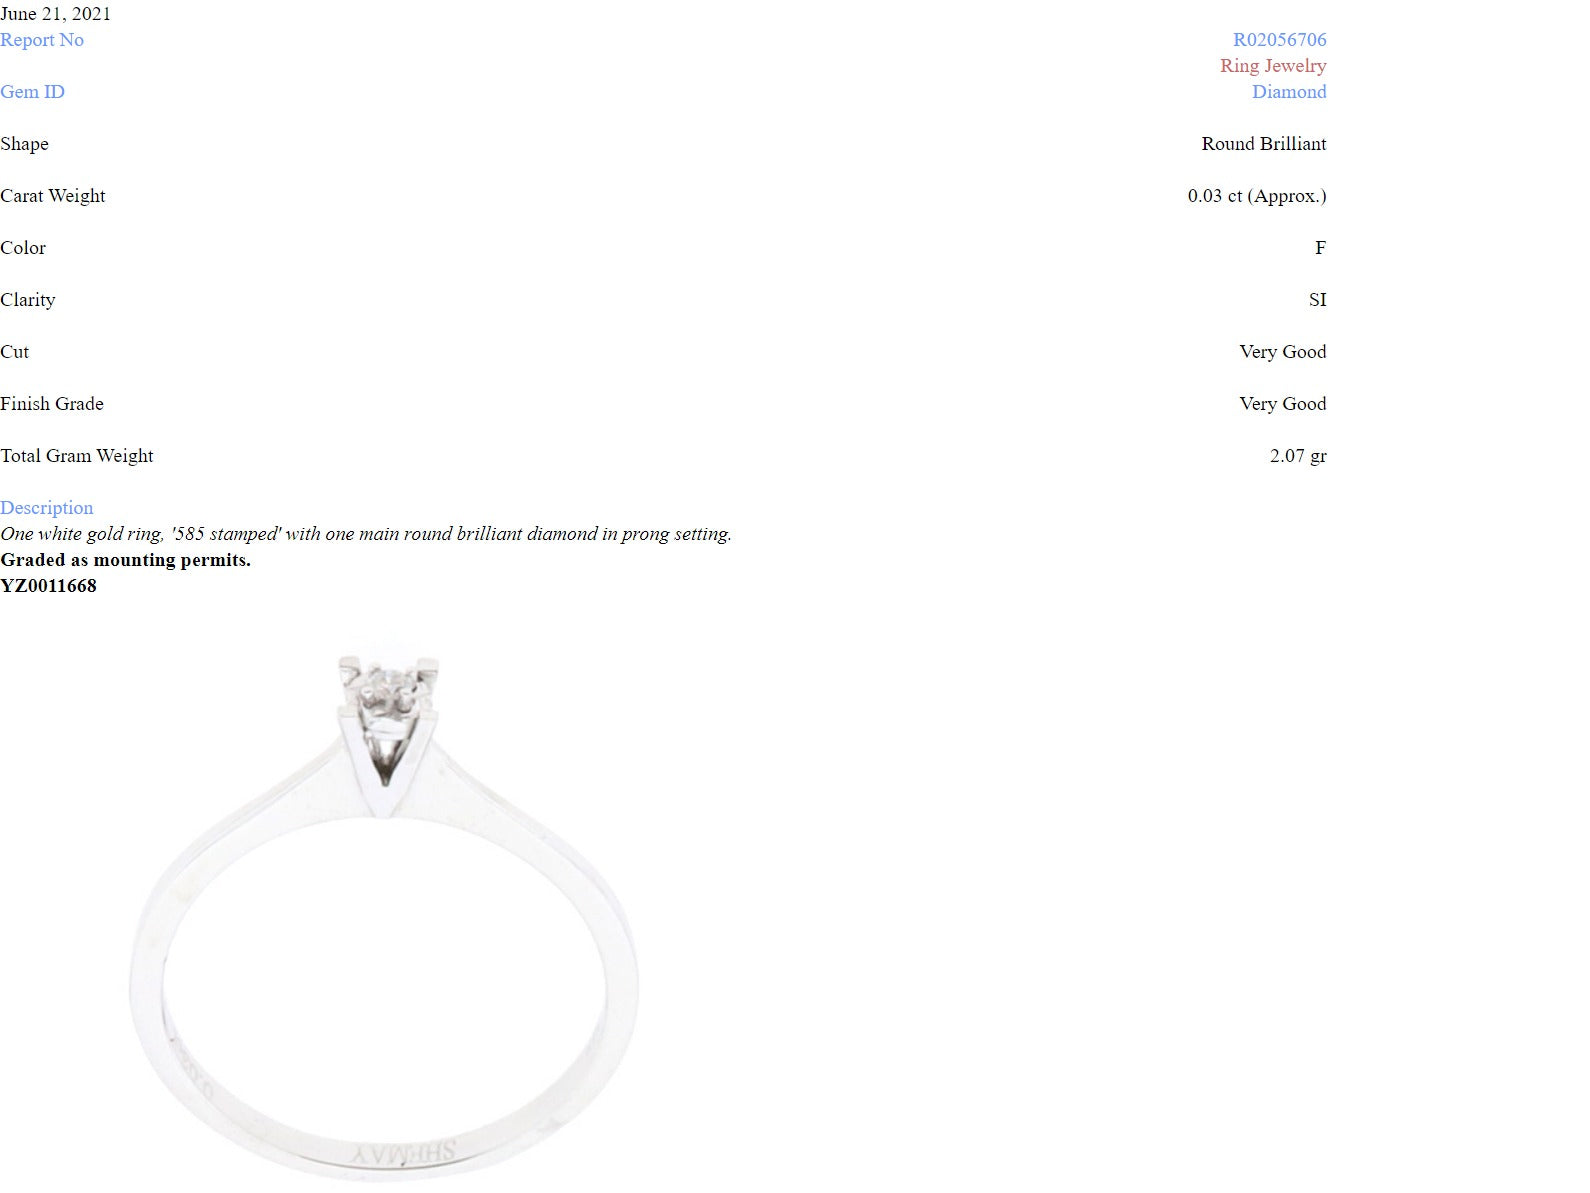
Task: Select the Round Brilliant shape value
Action: (x=1264, y=144)
